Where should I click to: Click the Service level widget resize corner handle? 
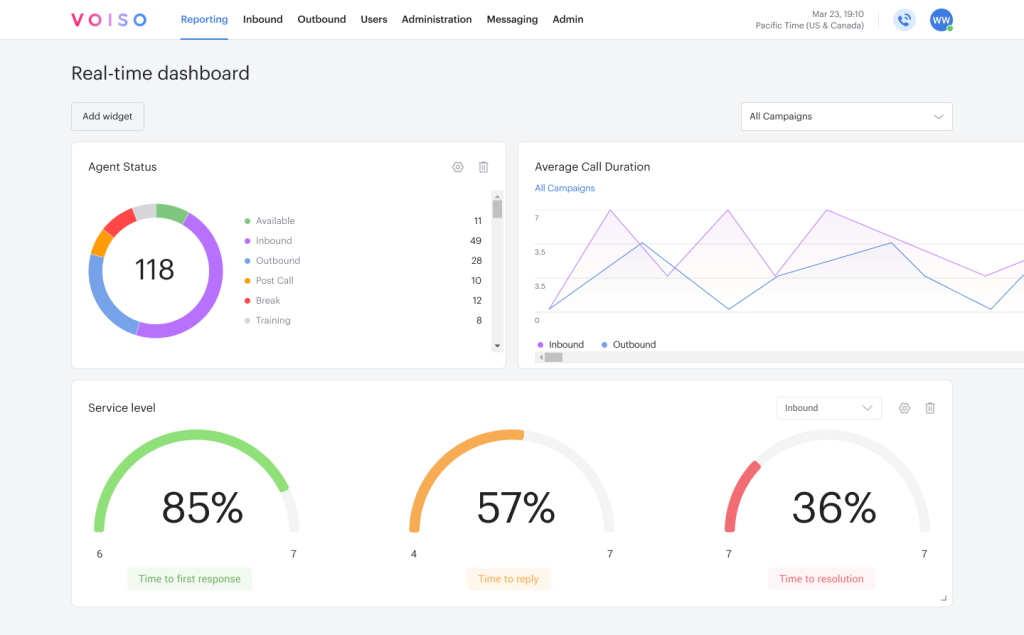coord(944,598)
